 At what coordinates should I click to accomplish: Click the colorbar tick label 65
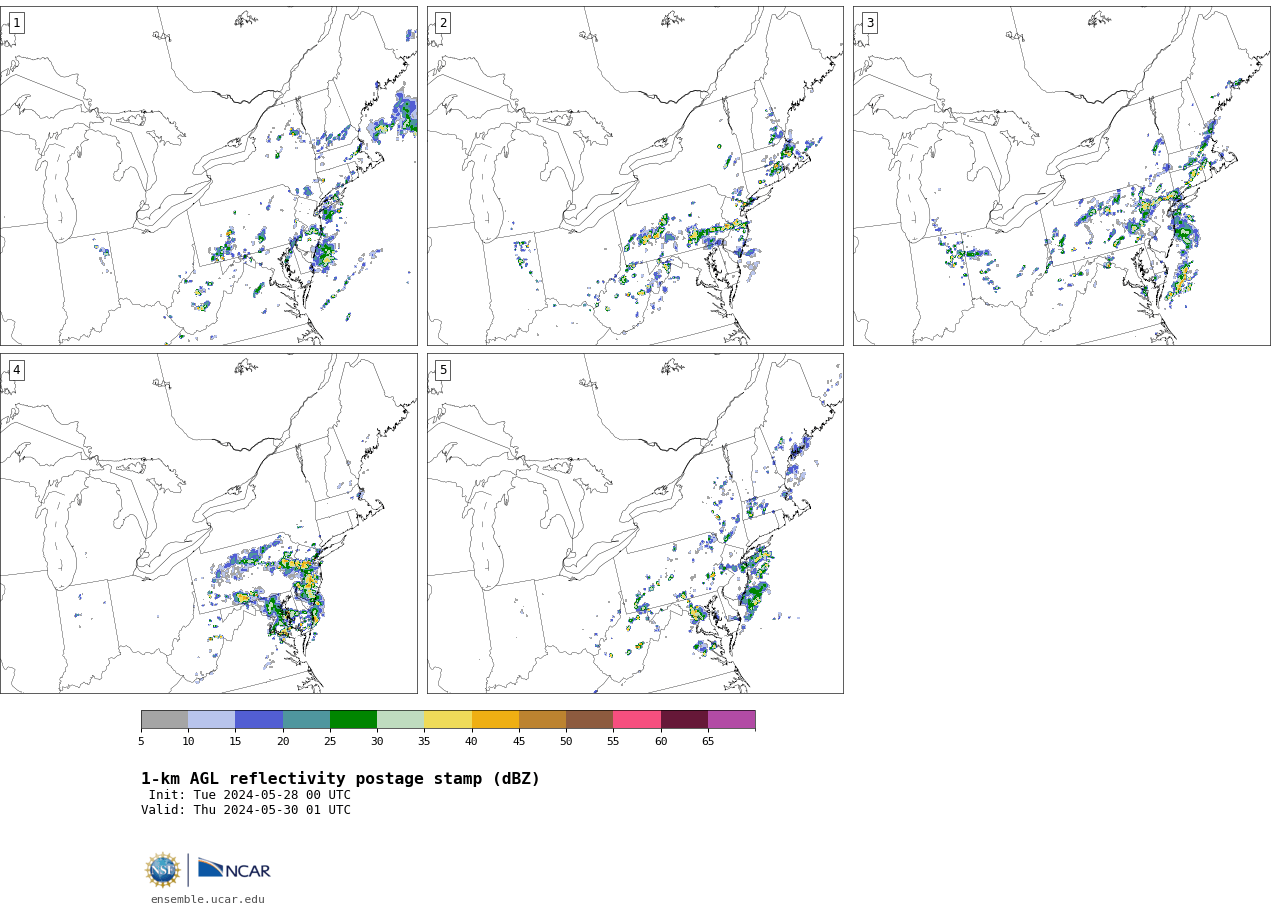tap(708, 741)
